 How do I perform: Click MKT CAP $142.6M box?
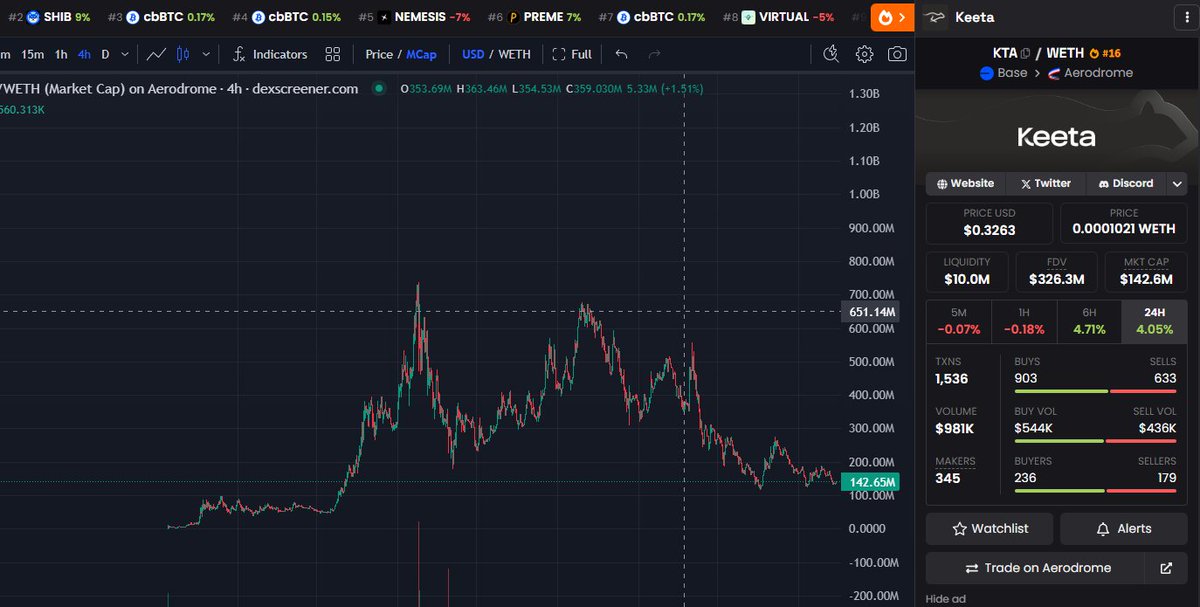[1146, 272]
